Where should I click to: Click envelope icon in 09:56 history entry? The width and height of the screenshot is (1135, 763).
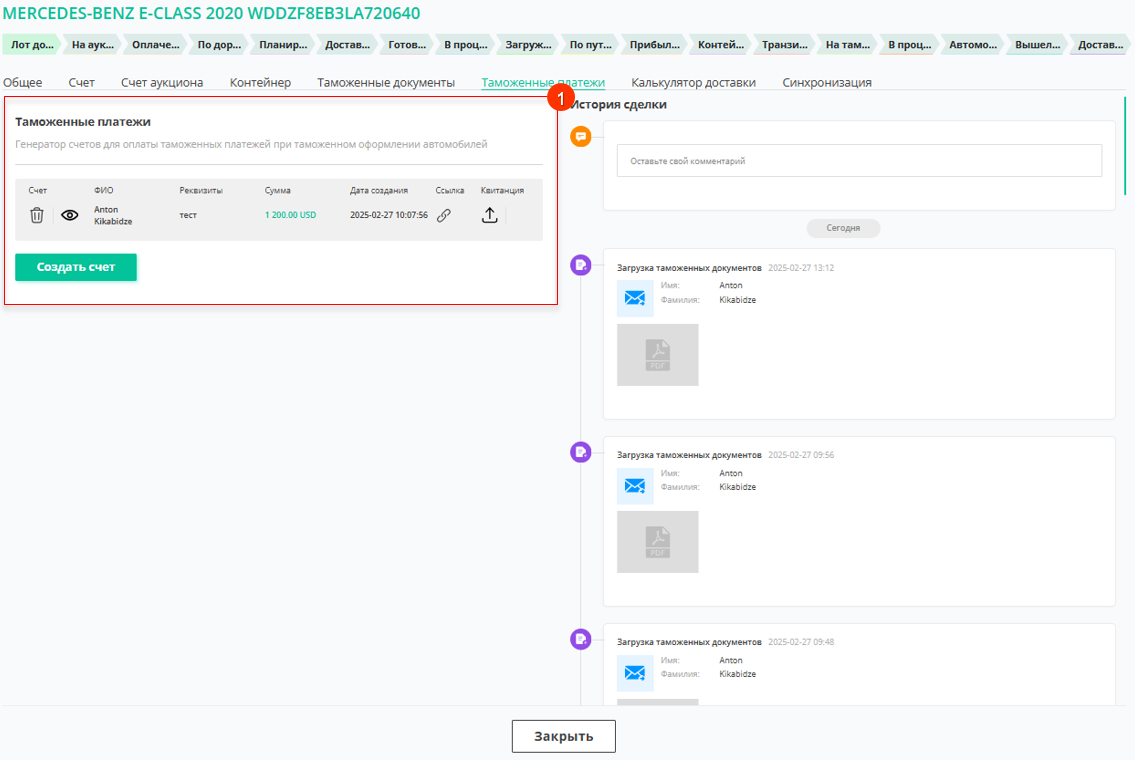pyautogui.click(x=635, y=486)
